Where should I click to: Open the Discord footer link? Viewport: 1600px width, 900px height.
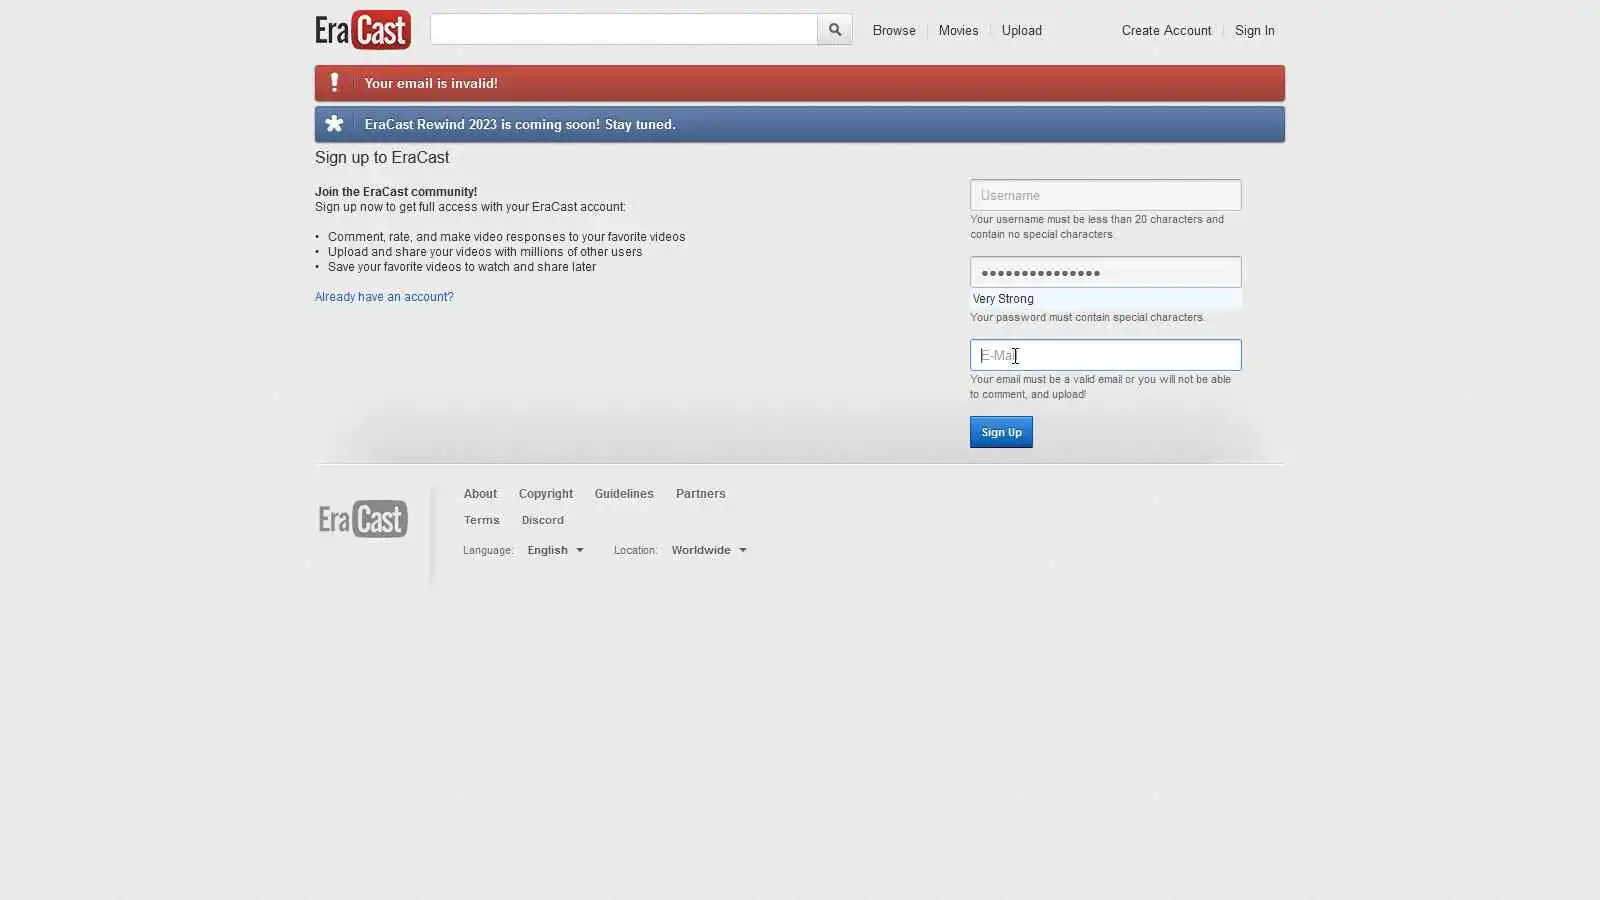pyautogui.click(x=543, y=520)
